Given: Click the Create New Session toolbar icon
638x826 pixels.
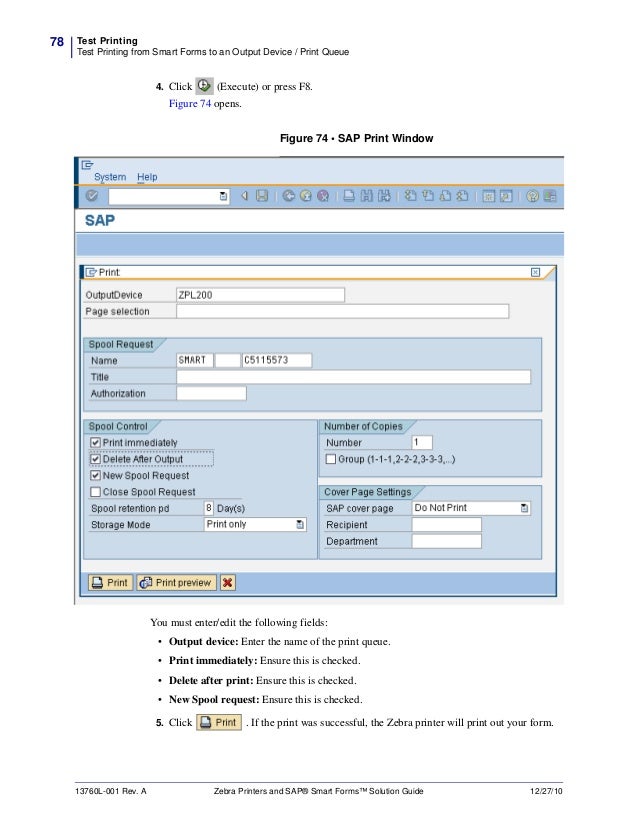Looking at the screenshot, I should (488, 196).
